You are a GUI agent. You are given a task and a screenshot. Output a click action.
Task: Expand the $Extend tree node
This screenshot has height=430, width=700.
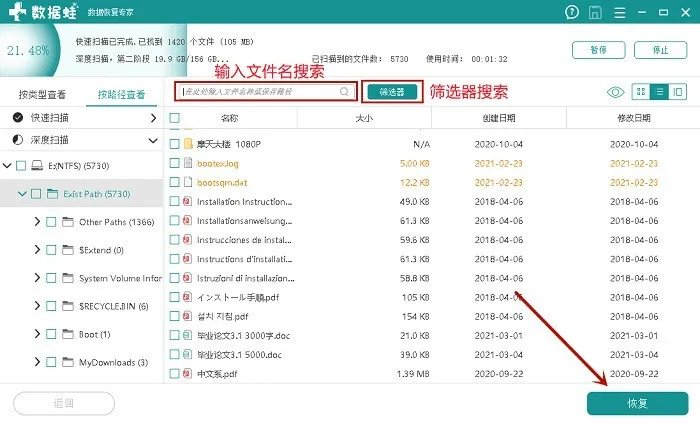[37, 250]
